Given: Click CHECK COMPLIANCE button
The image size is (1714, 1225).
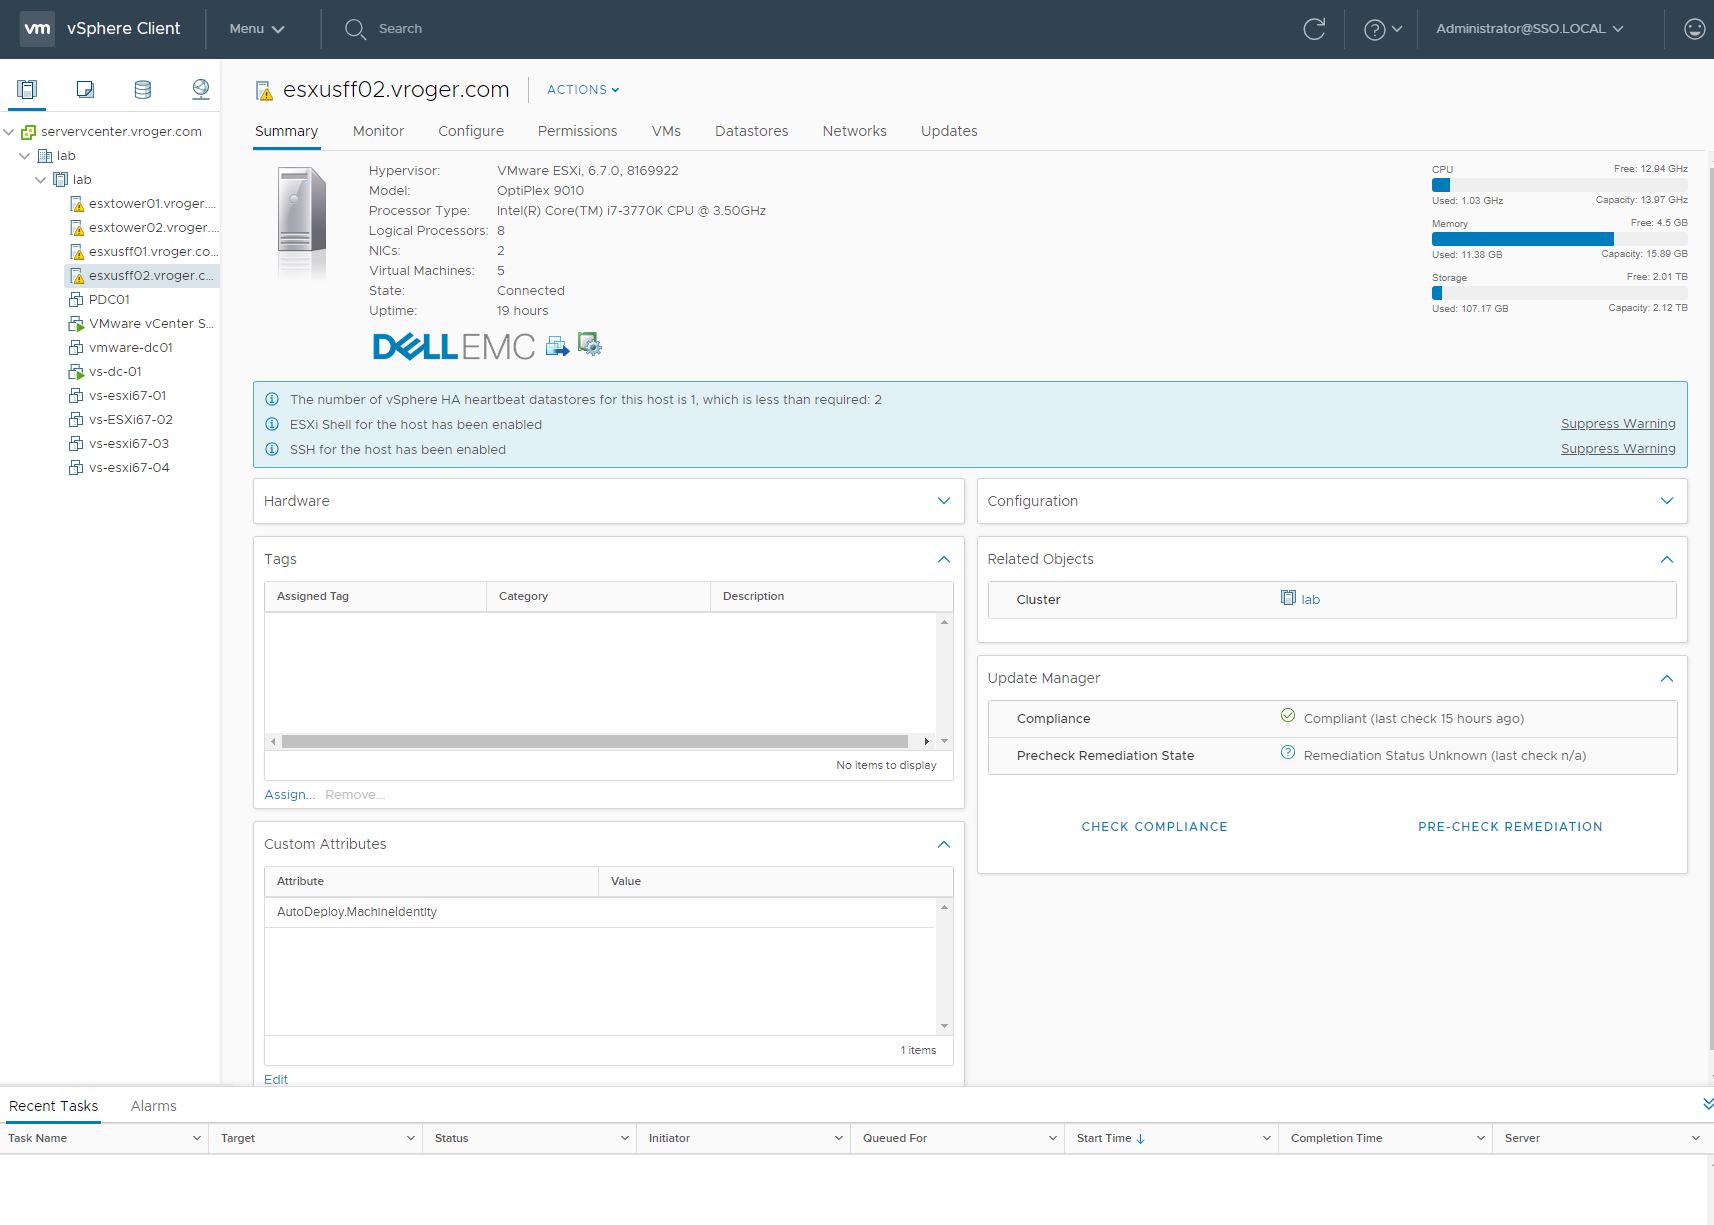Looking at the screenshot, I should point(1154,826).
